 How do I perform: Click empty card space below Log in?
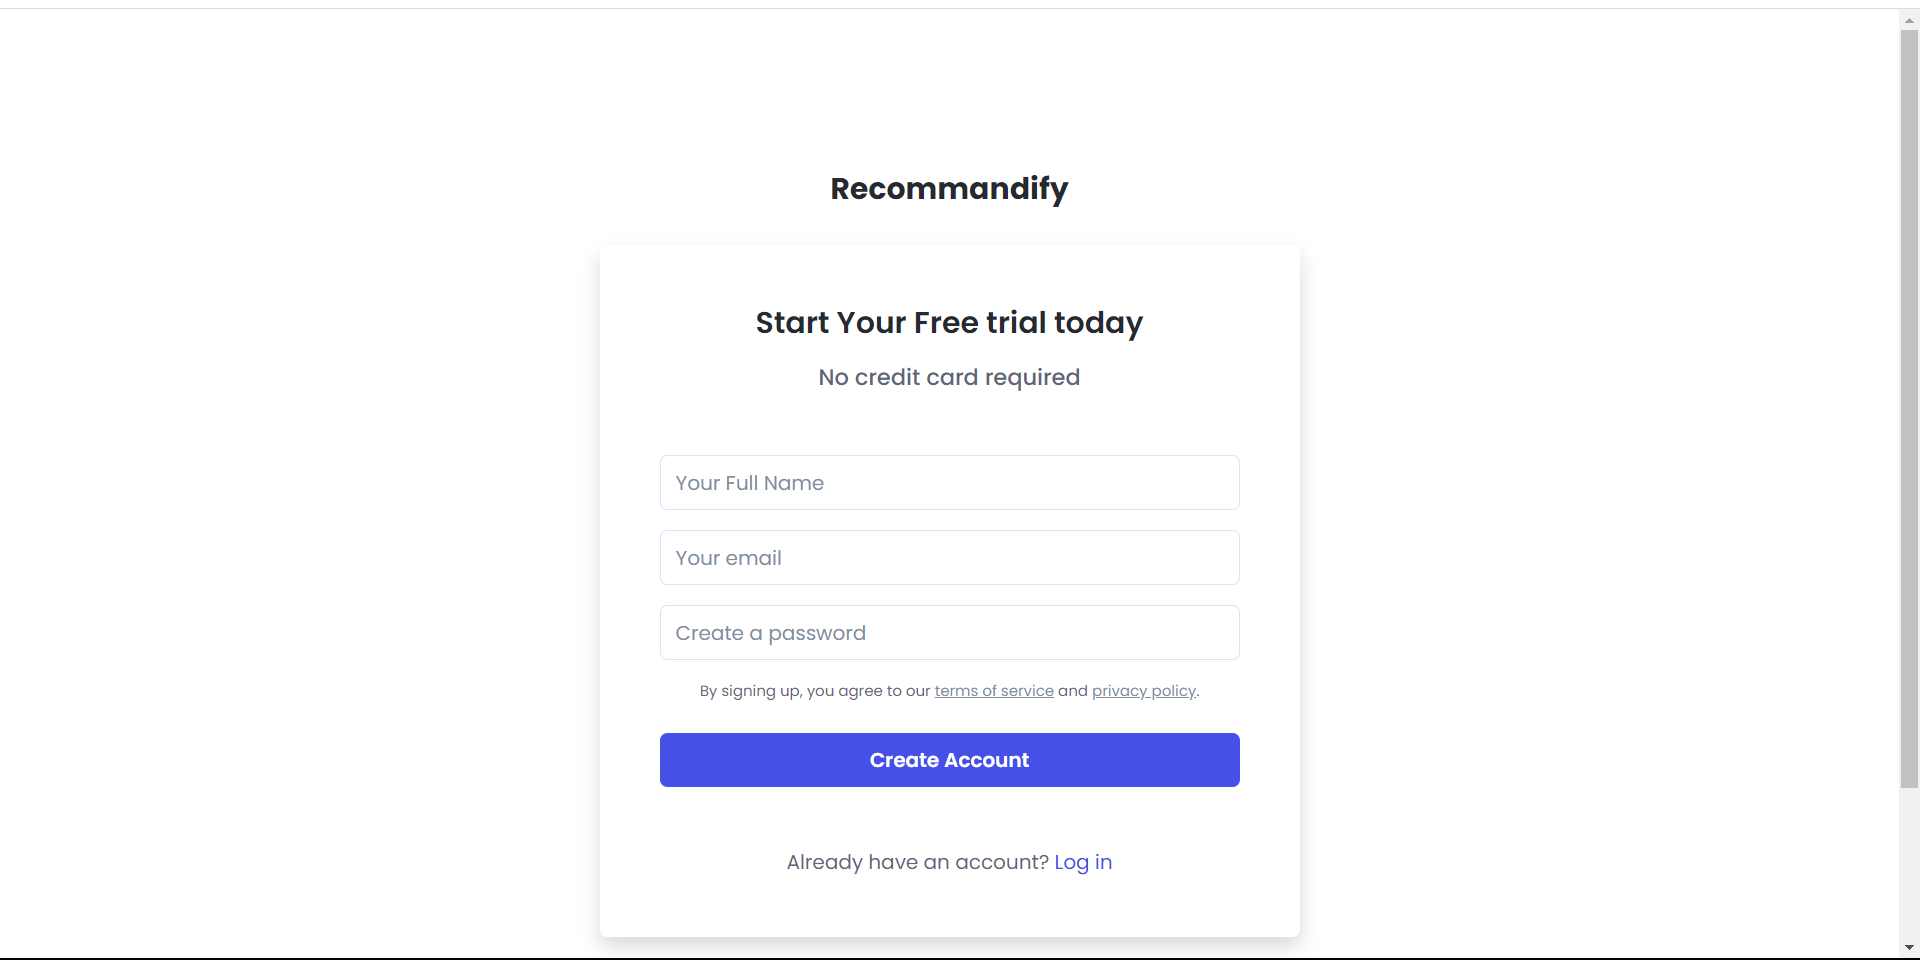[949, 908]
